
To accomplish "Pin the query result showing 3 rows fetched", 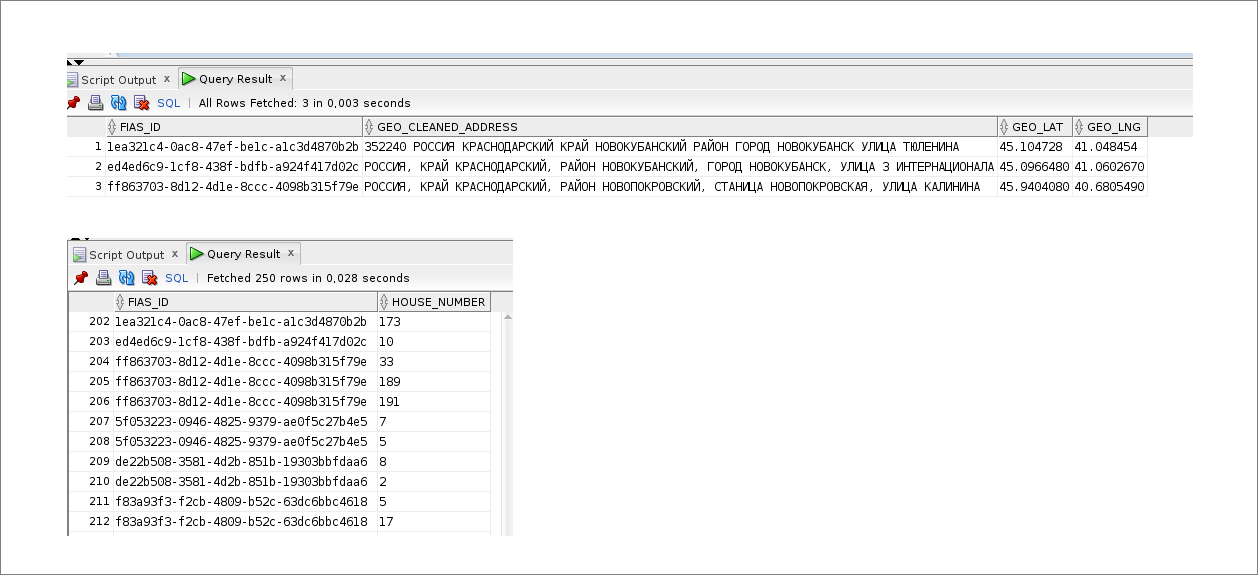I will 73,103.
